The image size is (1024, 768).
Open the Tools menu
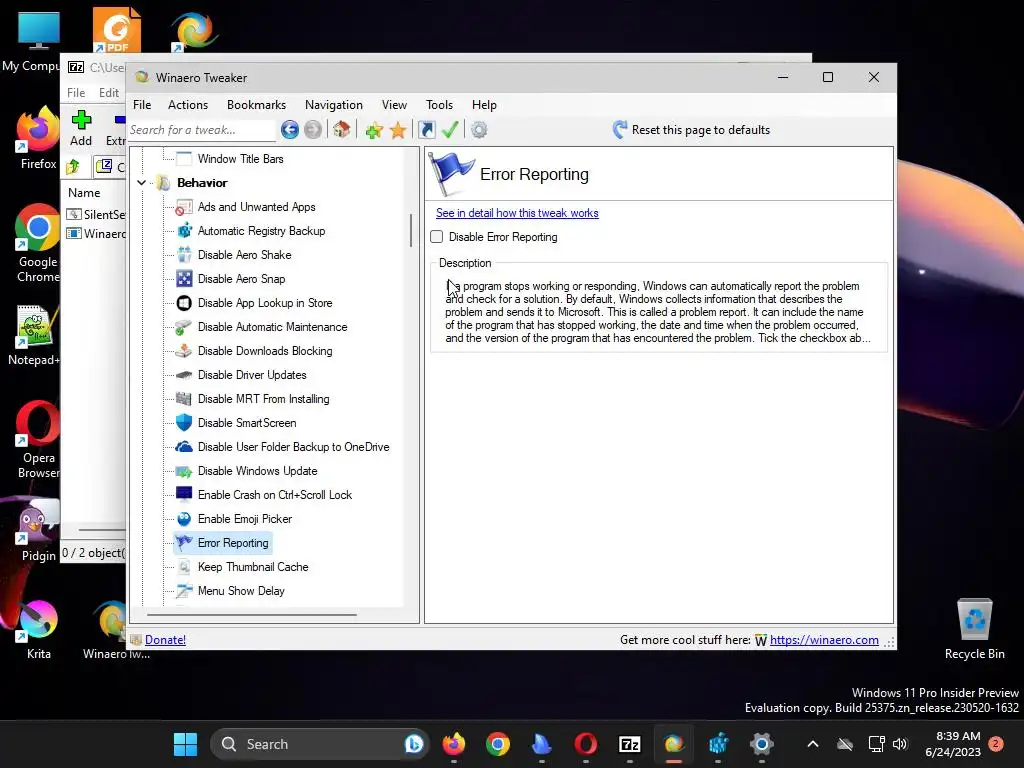pos(440,104)
